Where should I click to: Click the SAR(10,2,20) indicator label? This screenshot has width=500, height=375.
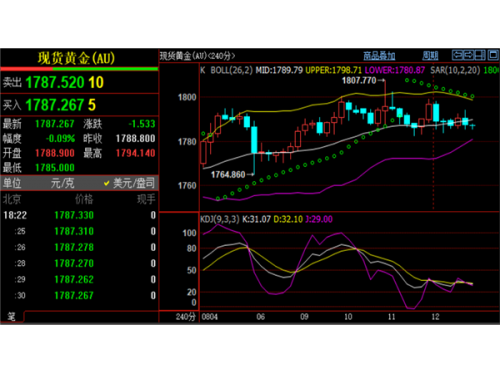click(455, 70)
